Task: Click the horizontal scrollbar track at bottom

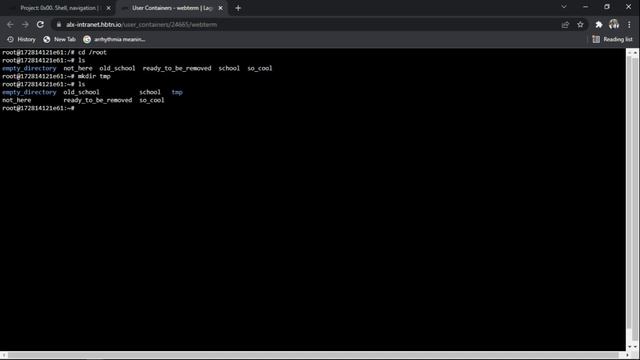Action: [313, 356]
